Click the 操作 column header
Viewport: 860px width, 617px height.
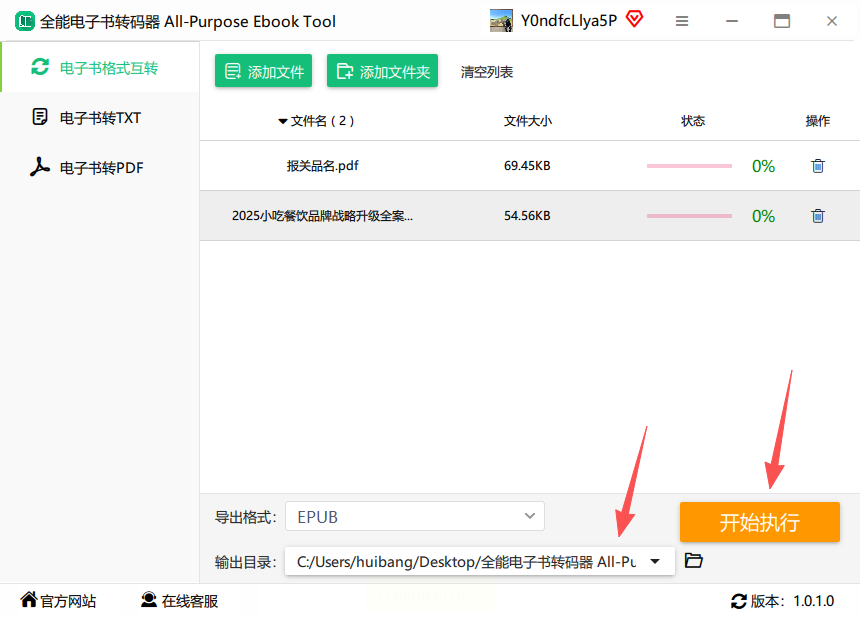[817, 121]
